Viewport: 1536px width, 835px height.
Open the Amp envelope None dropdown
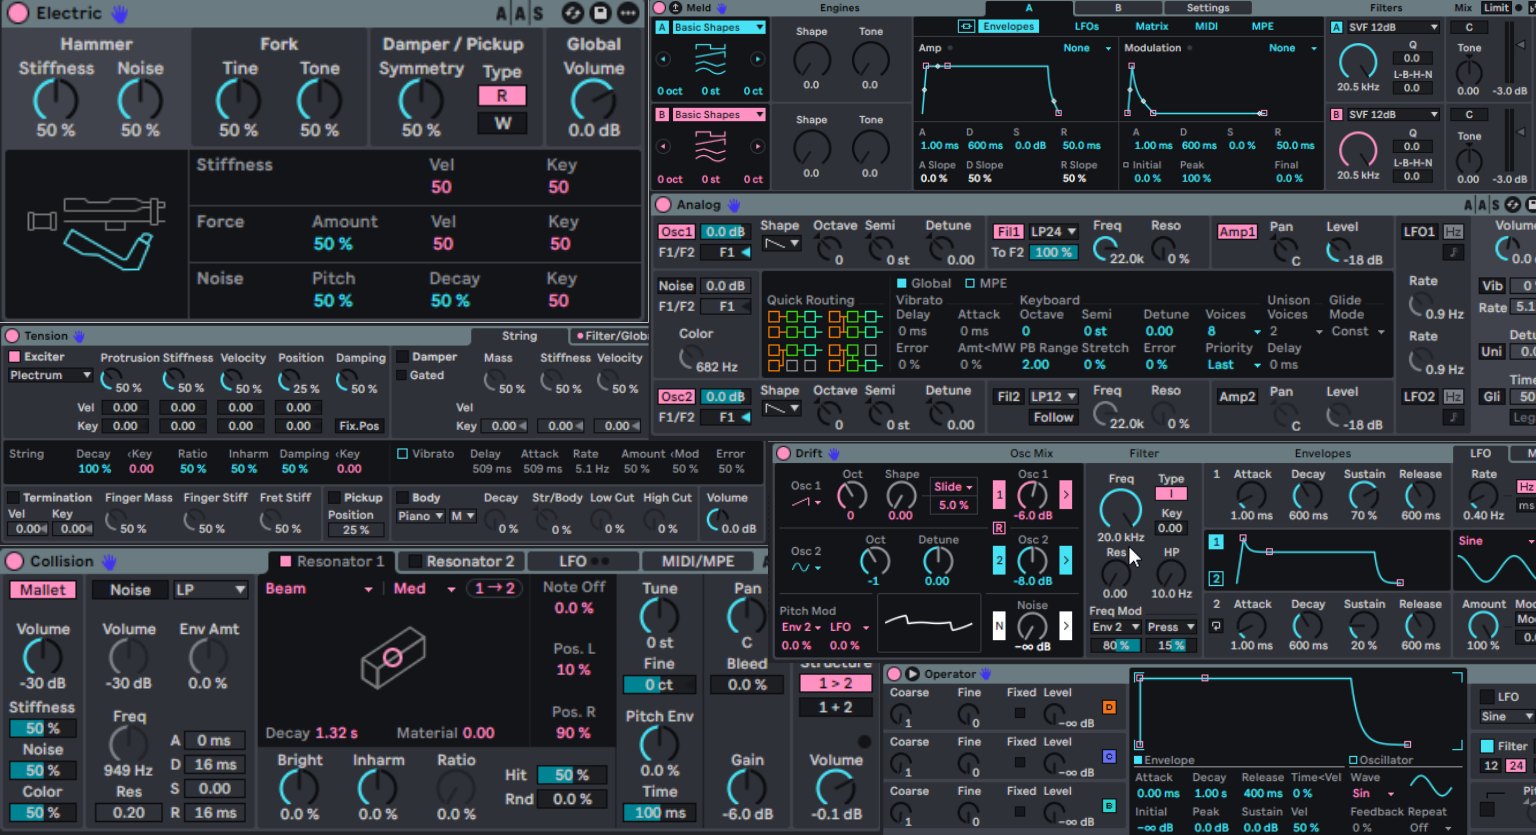point(1087,48)
